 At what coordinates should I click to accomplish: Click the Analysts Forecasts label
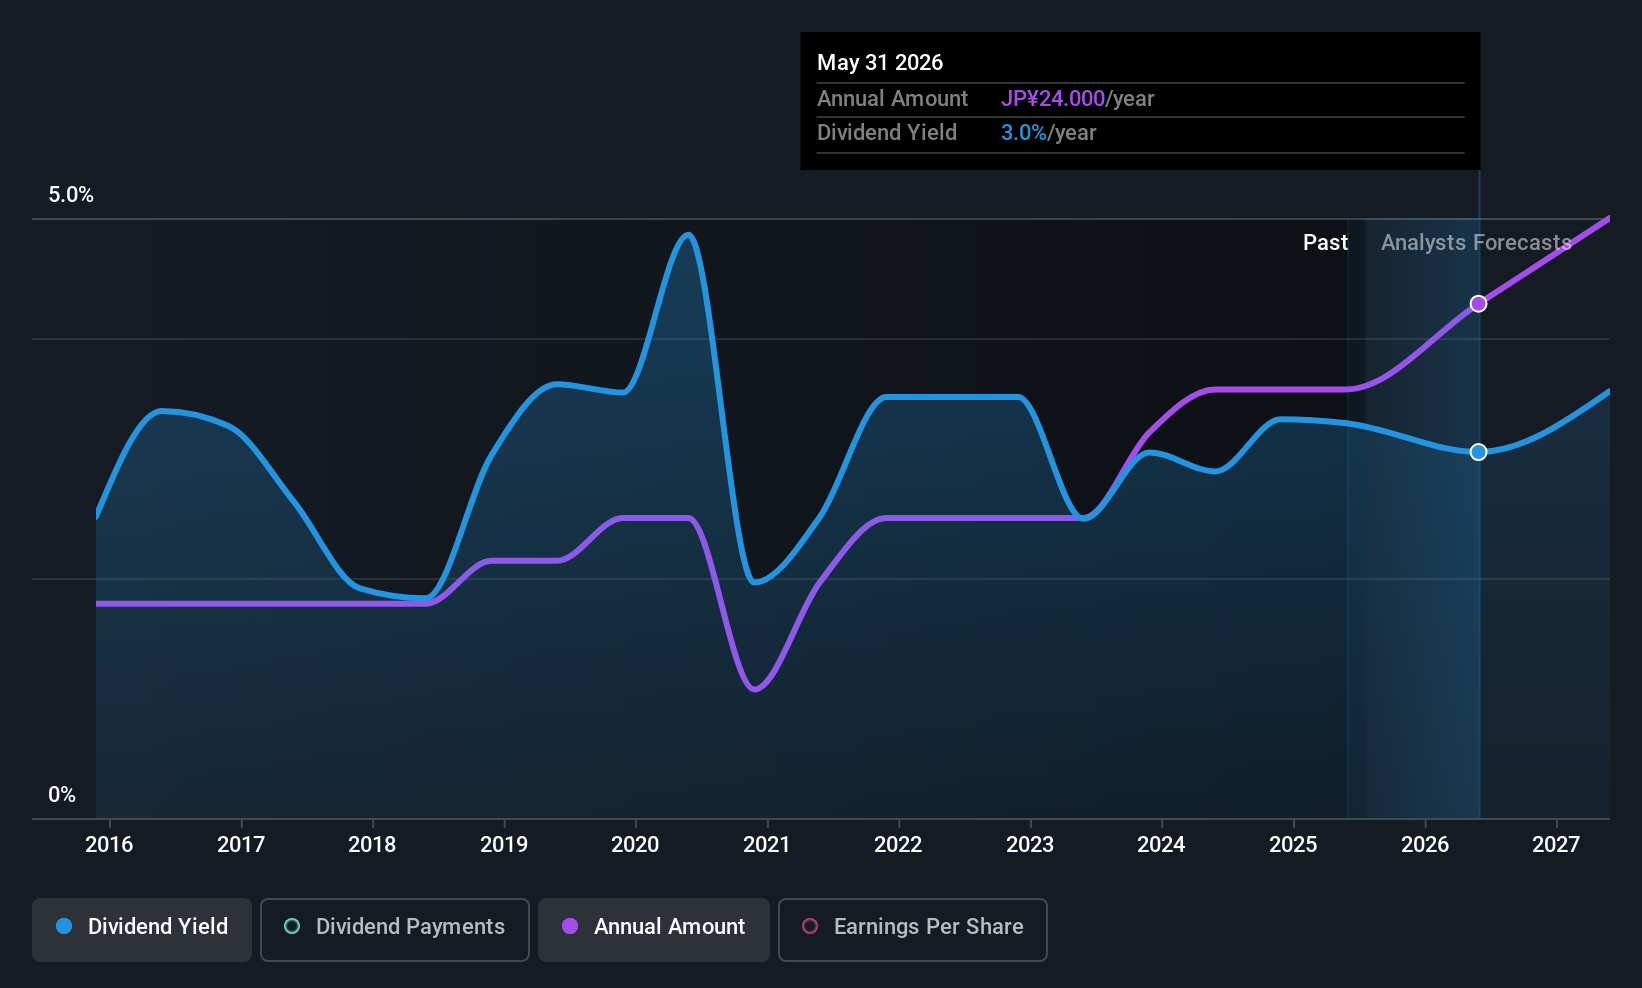1476,243
